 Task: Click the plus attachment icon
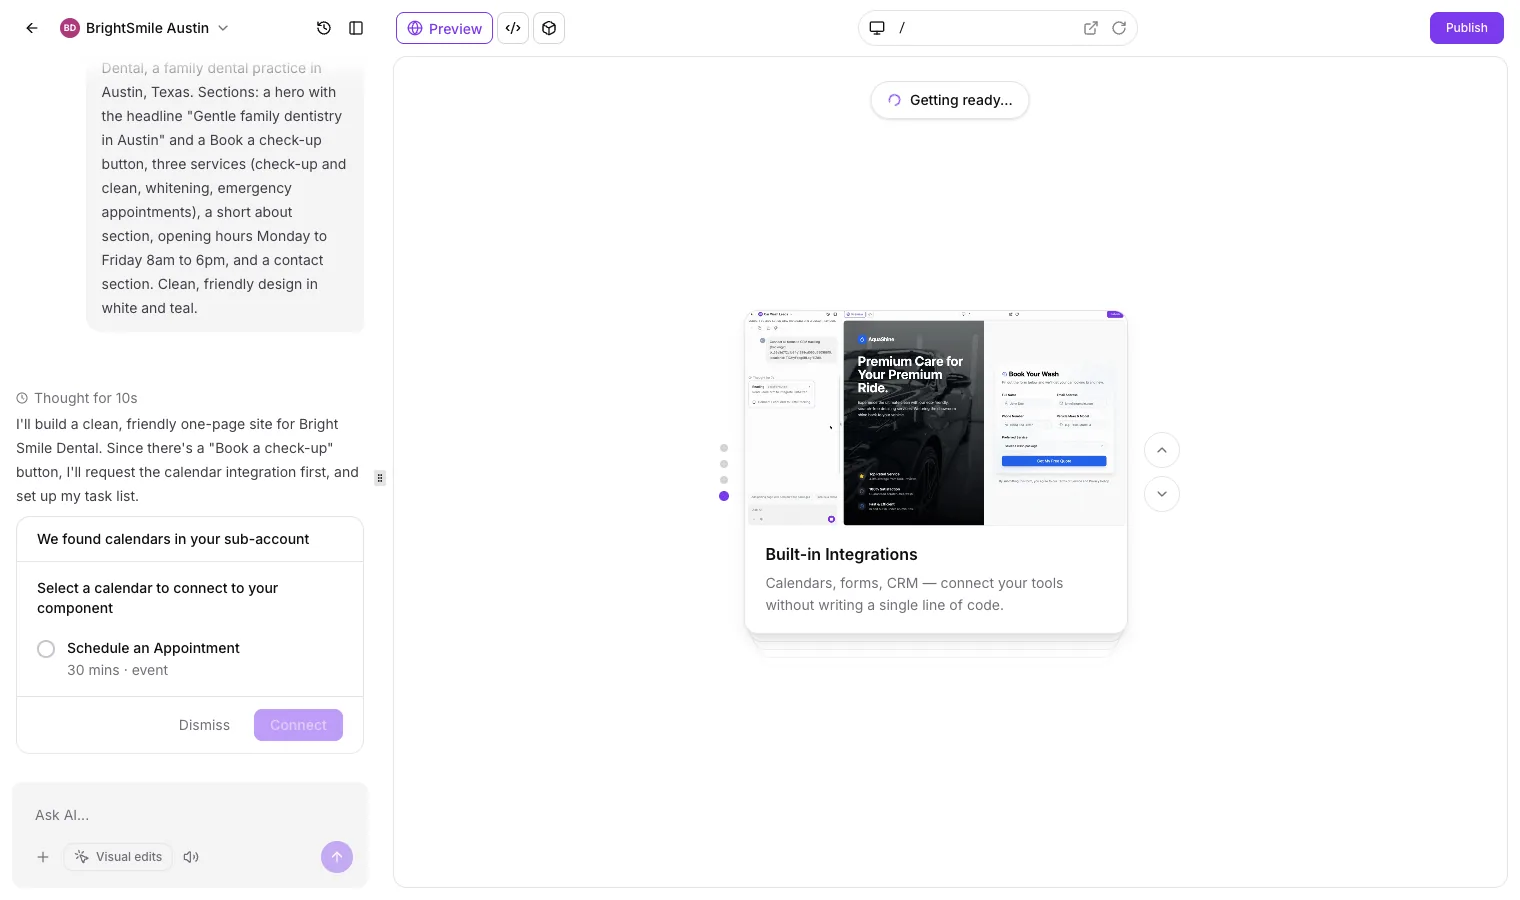(x=43, y=857)
